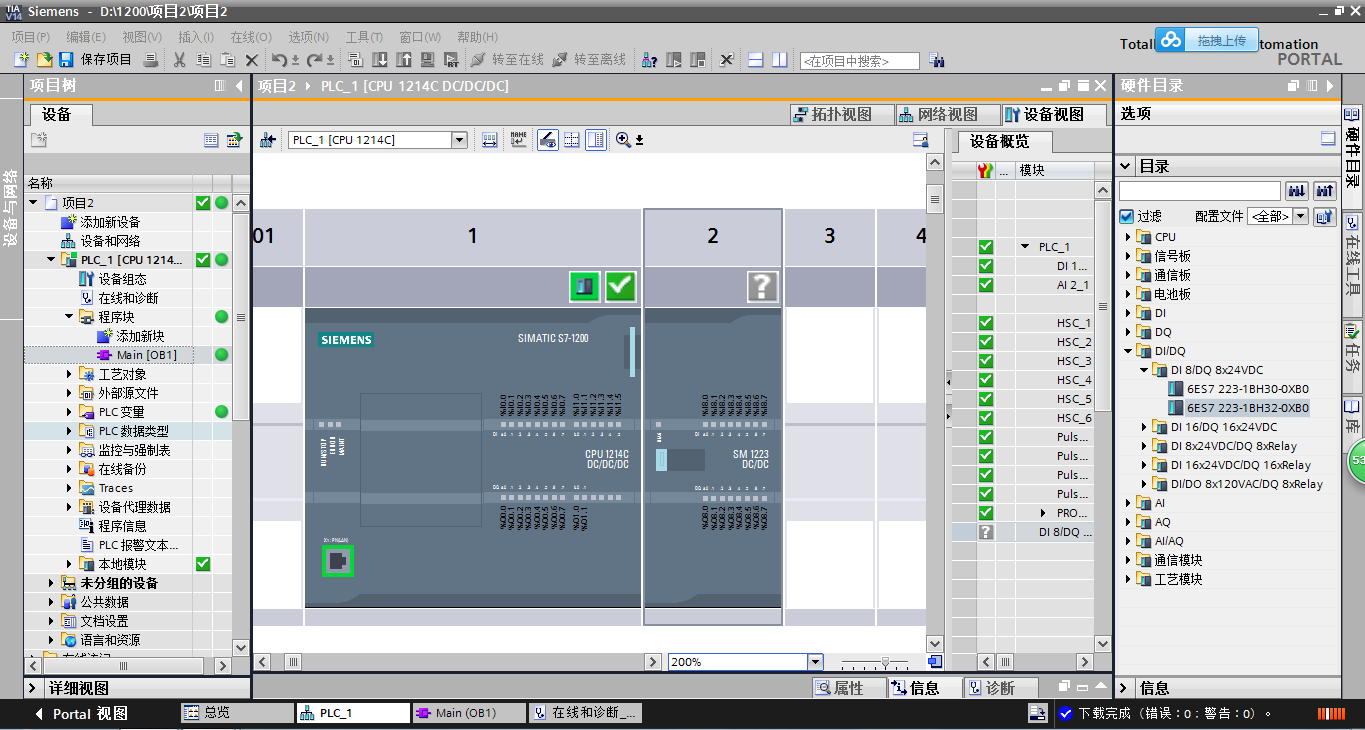Click the Go offline (转至离线) toolbar button
Viewport: 1365px width, 730px height.
(589, 60)
